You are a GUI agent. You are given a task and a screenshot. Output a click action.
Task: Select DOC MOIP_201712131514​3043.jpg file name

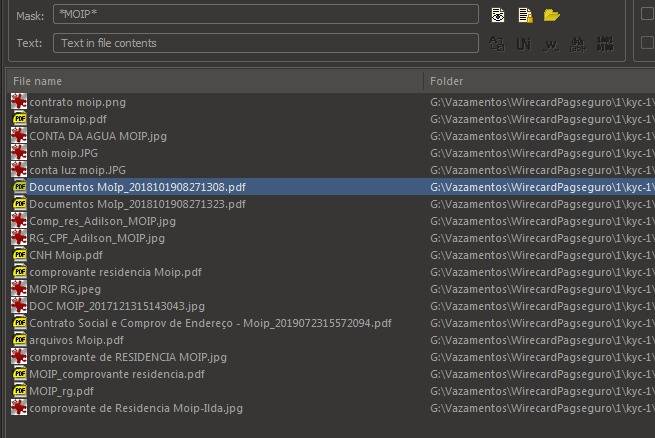point(117,306)
